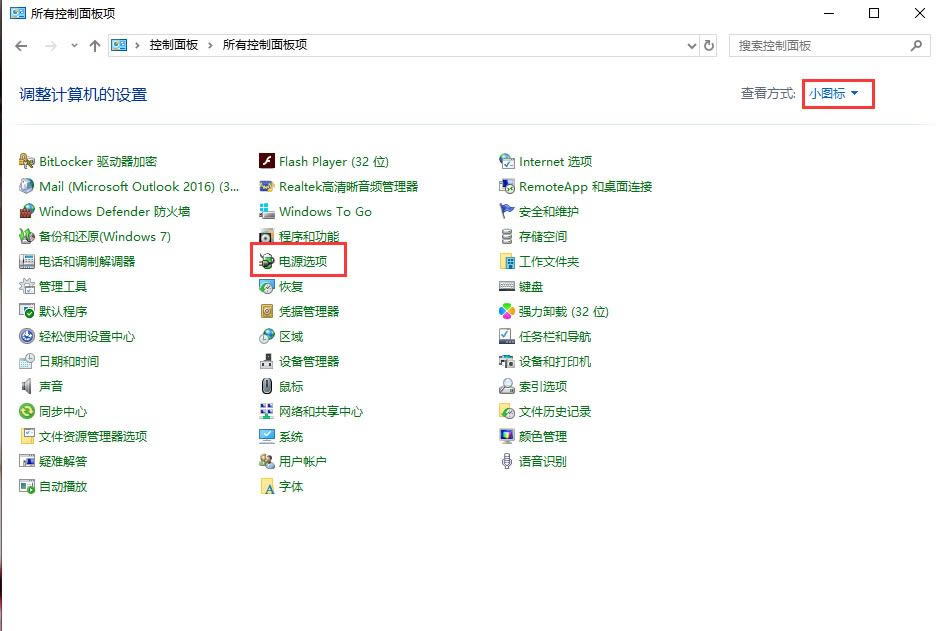Image resolution: width=943 pixels, height=631 pixels.
Task: Click the 字体 fonts icon
Action: (x=266, y=487)
